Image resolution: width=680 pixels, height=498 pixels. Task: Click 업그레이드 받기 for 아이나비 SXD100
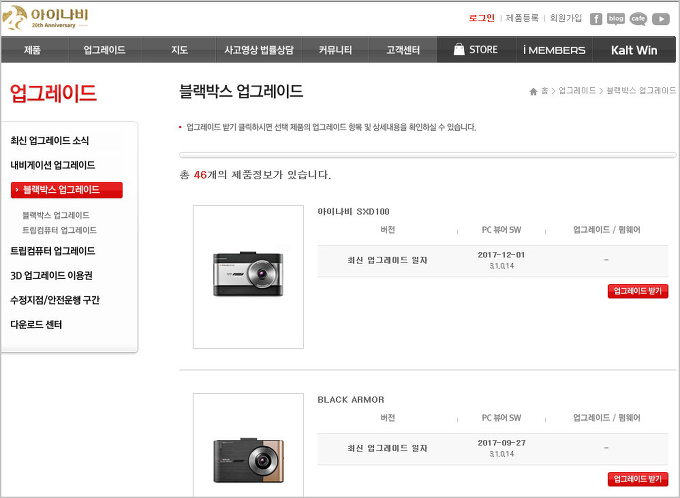(637, 291)
